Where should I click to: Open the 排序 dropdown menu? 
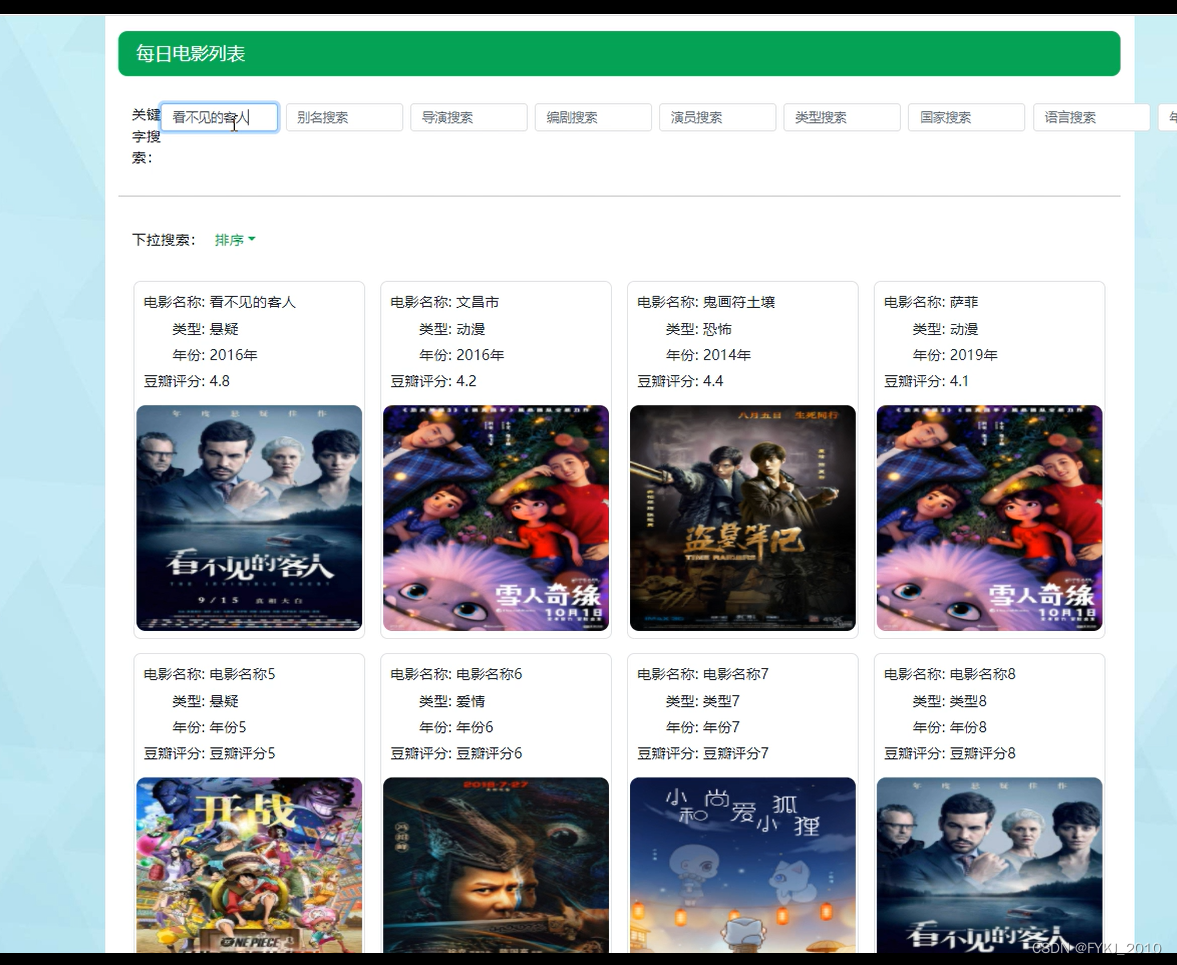(235, 240)
